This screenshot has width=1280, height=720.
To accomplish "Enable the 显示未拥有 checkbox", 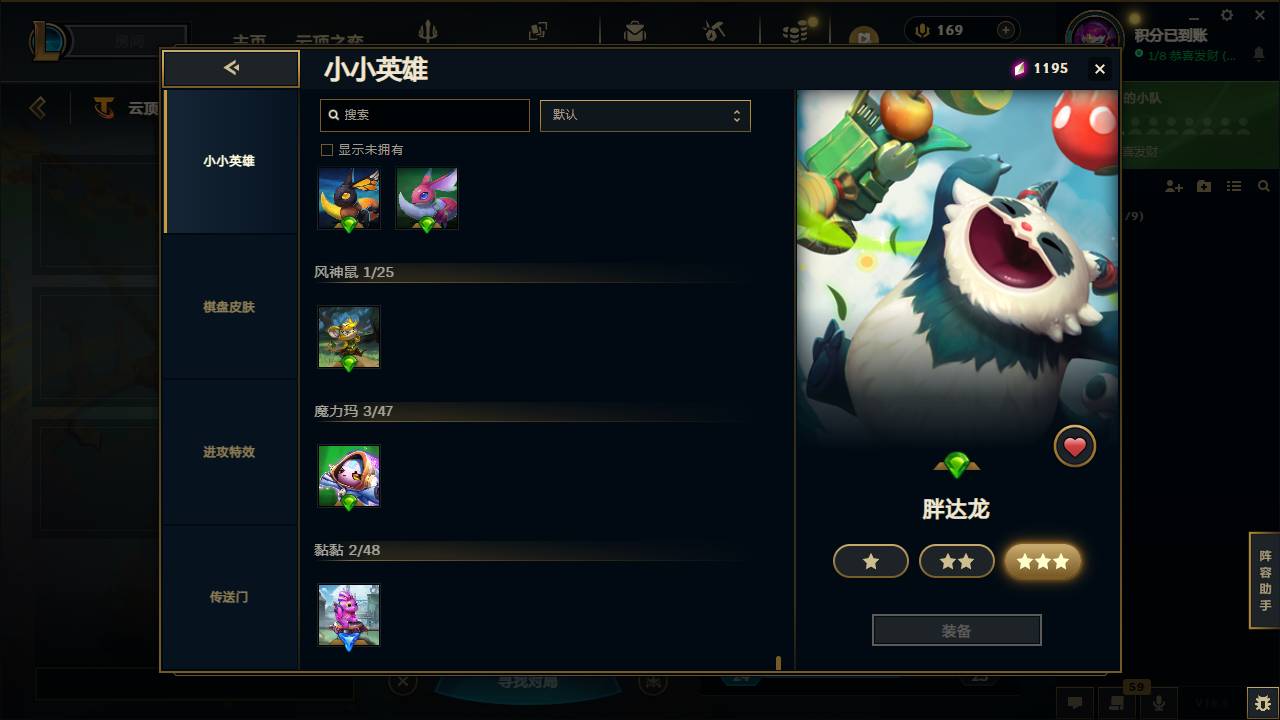I will point(326,150).
